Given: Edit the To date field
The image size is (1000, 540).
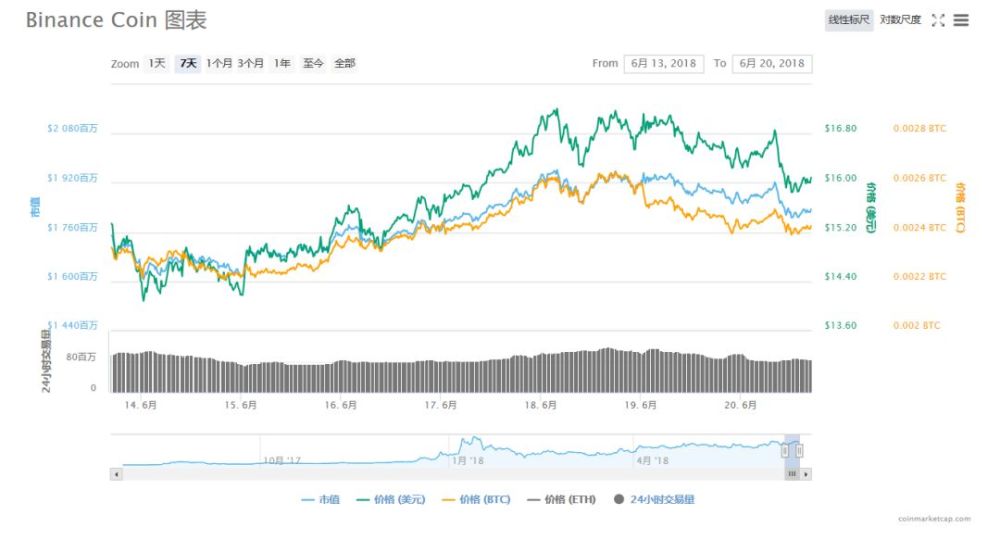Looking at the screenshot, I should [772, 63].
